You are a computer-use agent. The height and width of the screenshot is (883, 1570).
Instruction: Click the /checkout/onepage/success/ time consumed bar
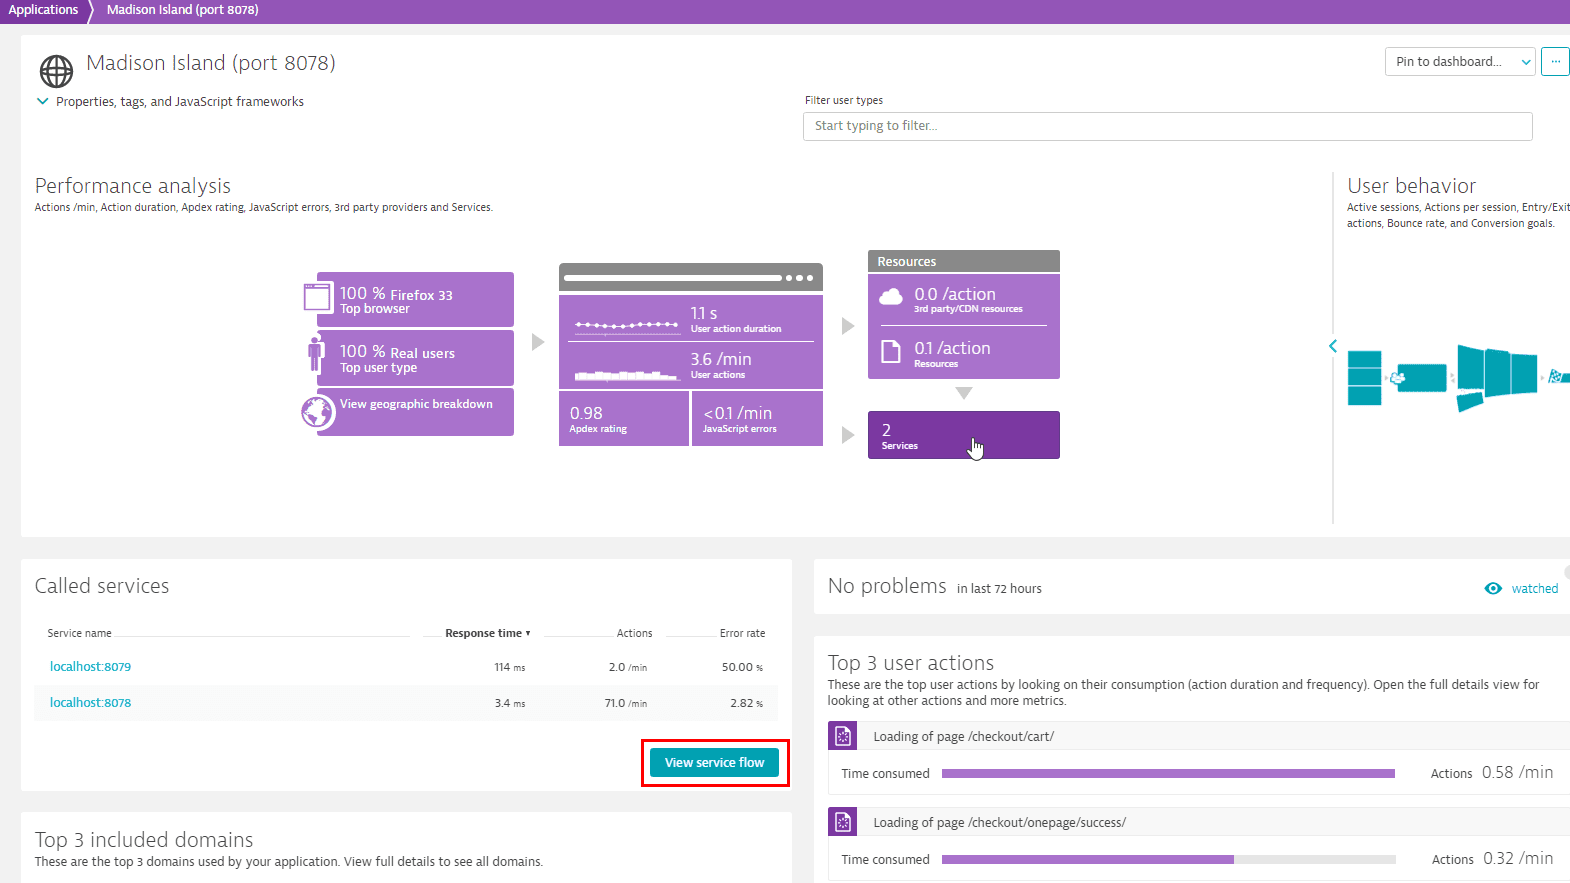1168,859
